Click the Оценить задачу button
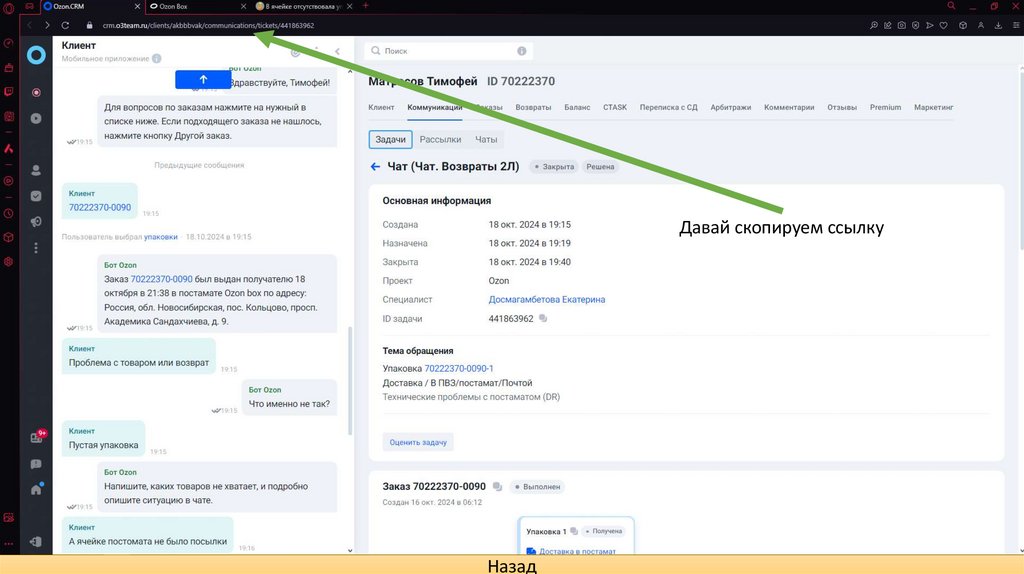Image resolution: width=1024 pixels, height=574 pixels. tap(418, 442)
